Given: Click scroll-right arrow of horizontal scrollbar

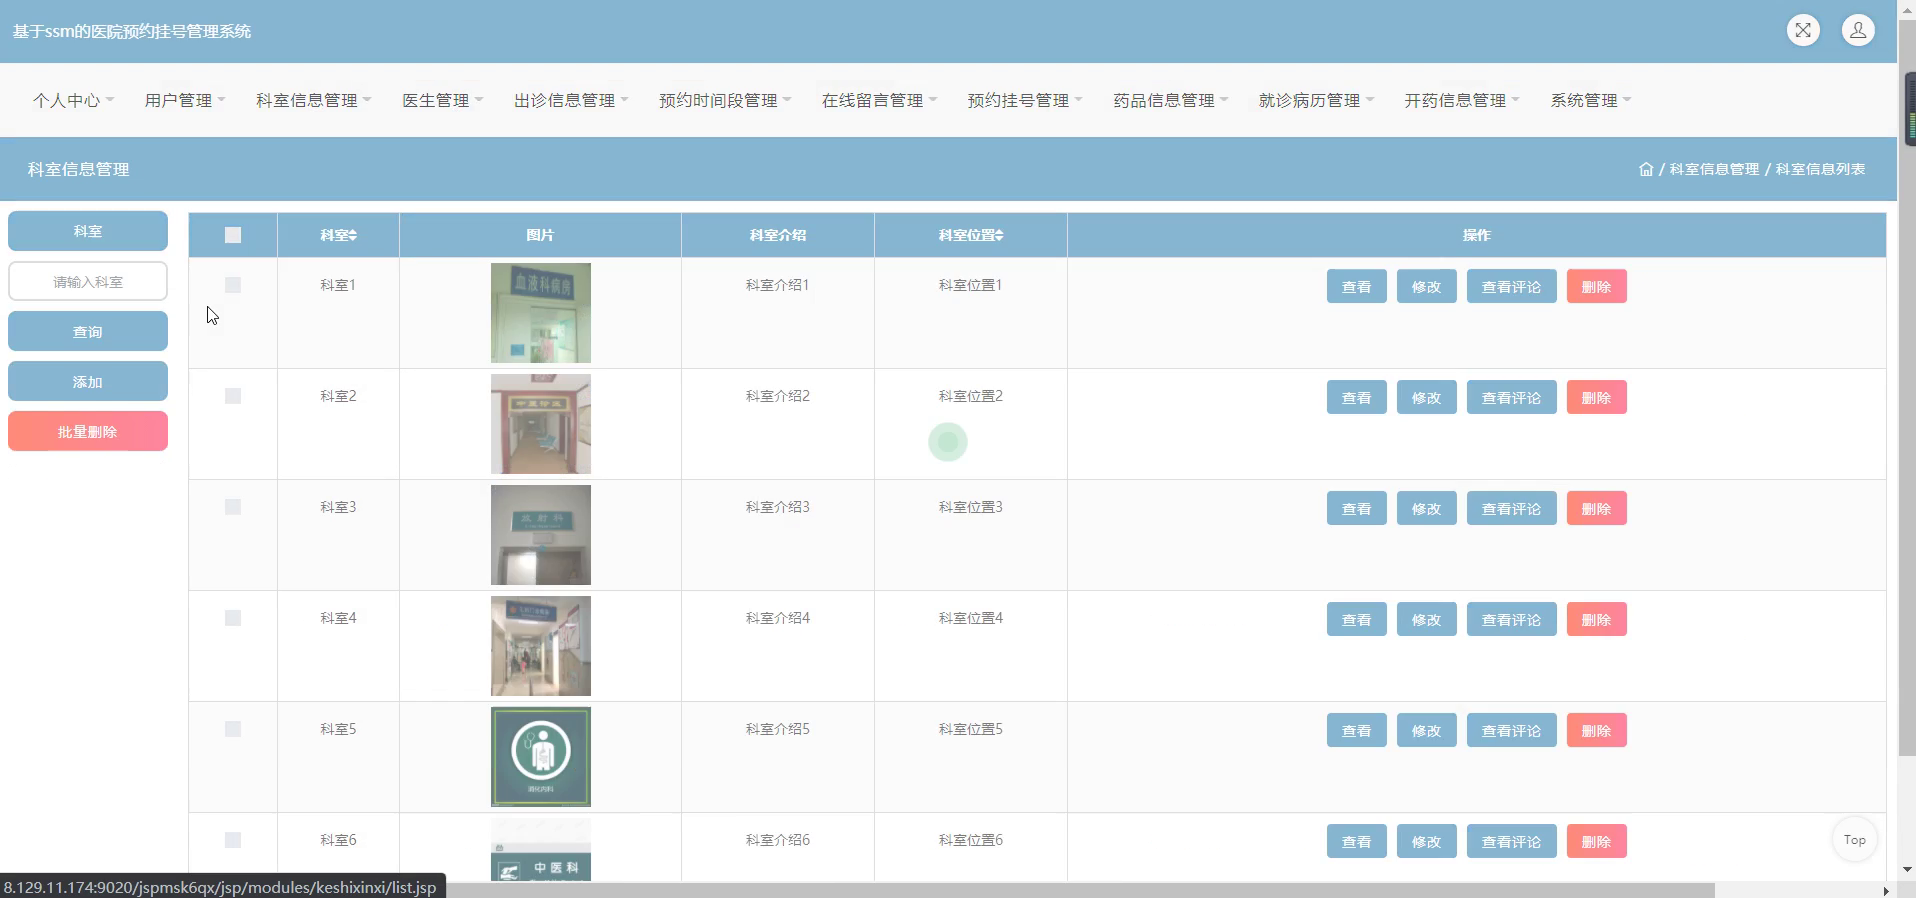Looking at the screenshot, I should pyautogui.click(x=1886, y=890).
